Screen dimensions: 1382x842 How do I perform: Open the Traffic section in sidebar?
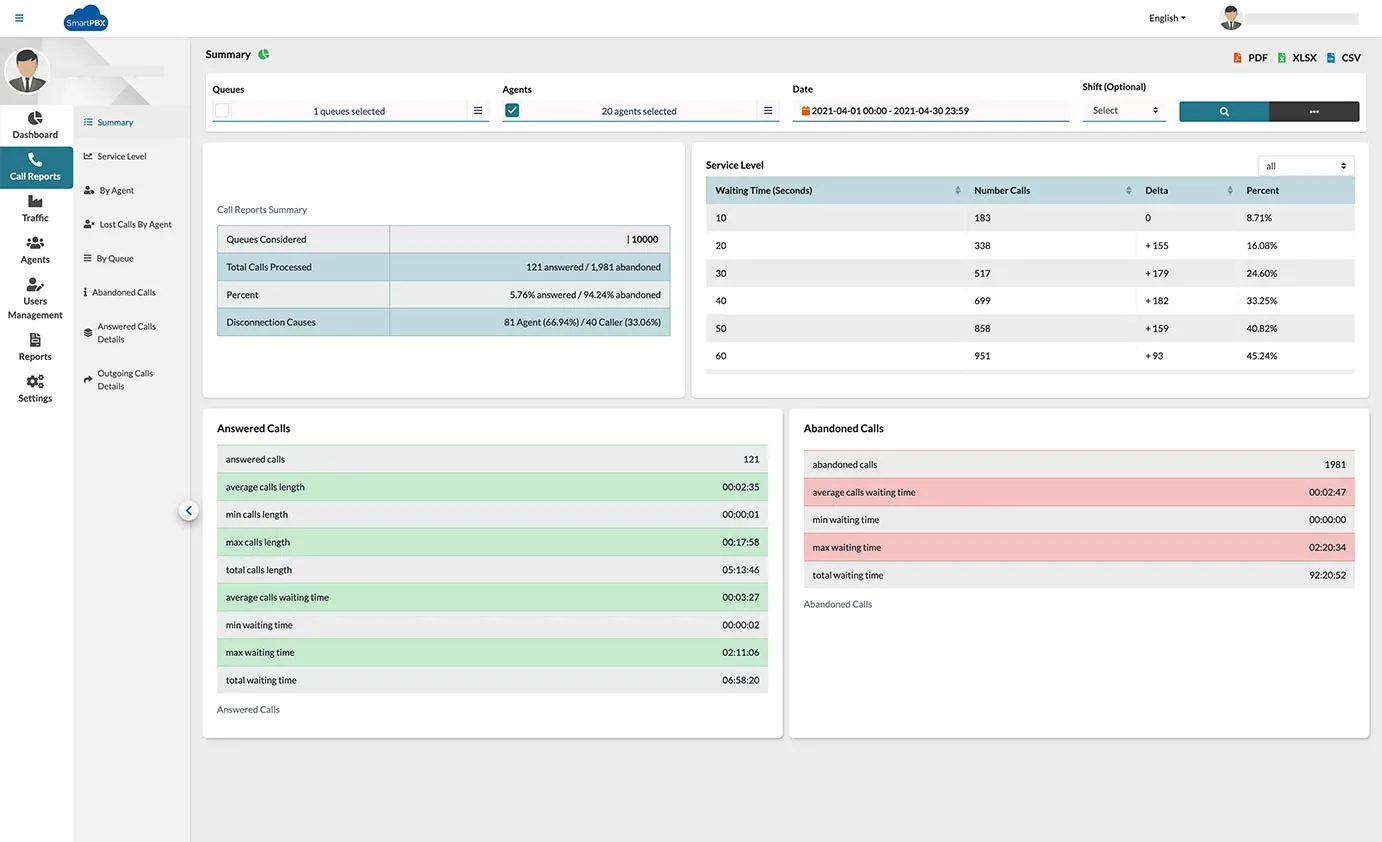[x=35, y=209]
